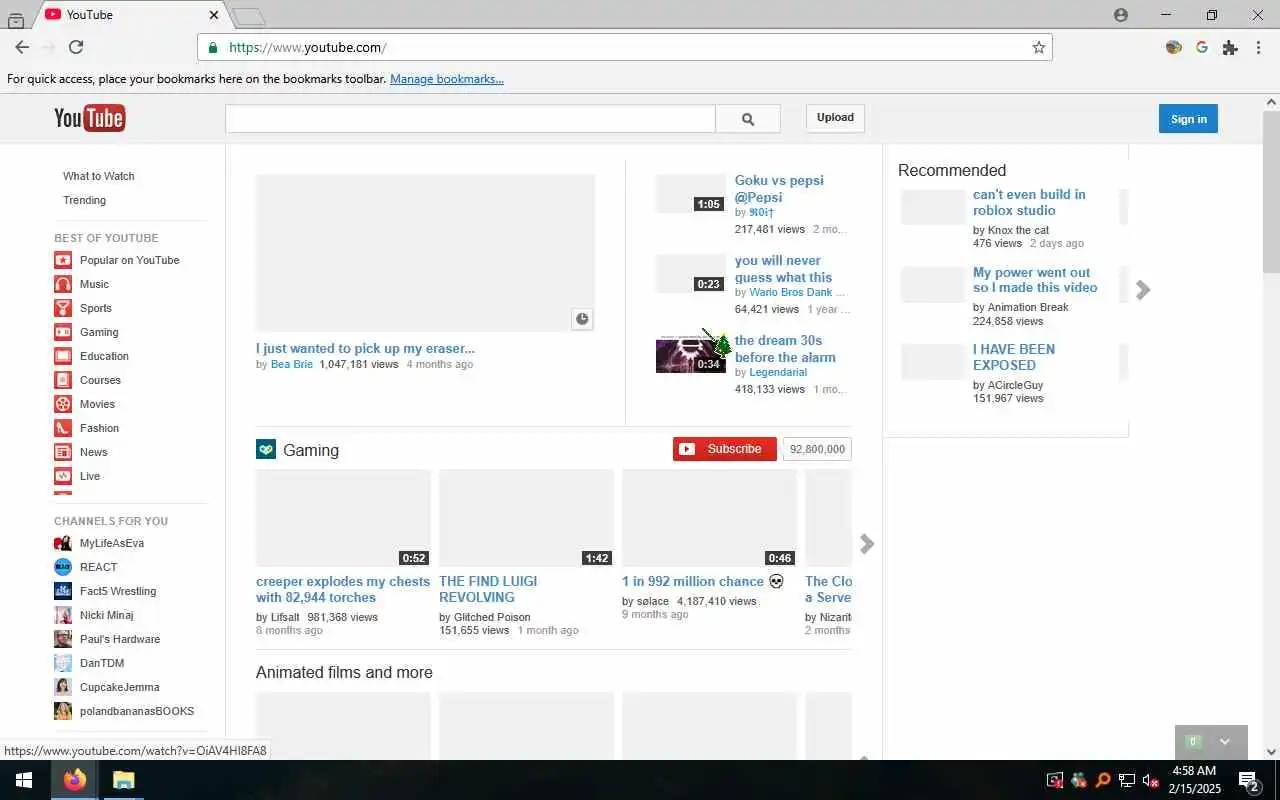
Task: Open 'can't even build in roblox studio'
Action: (1029, 202)
